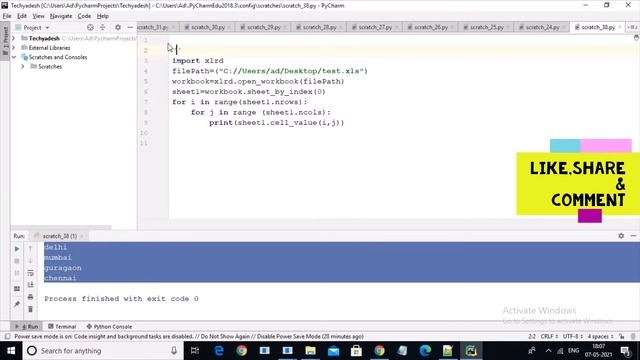640x360 pixels.
Task: Collapse Scratches and Consoles node
Action: pos(13,57)
